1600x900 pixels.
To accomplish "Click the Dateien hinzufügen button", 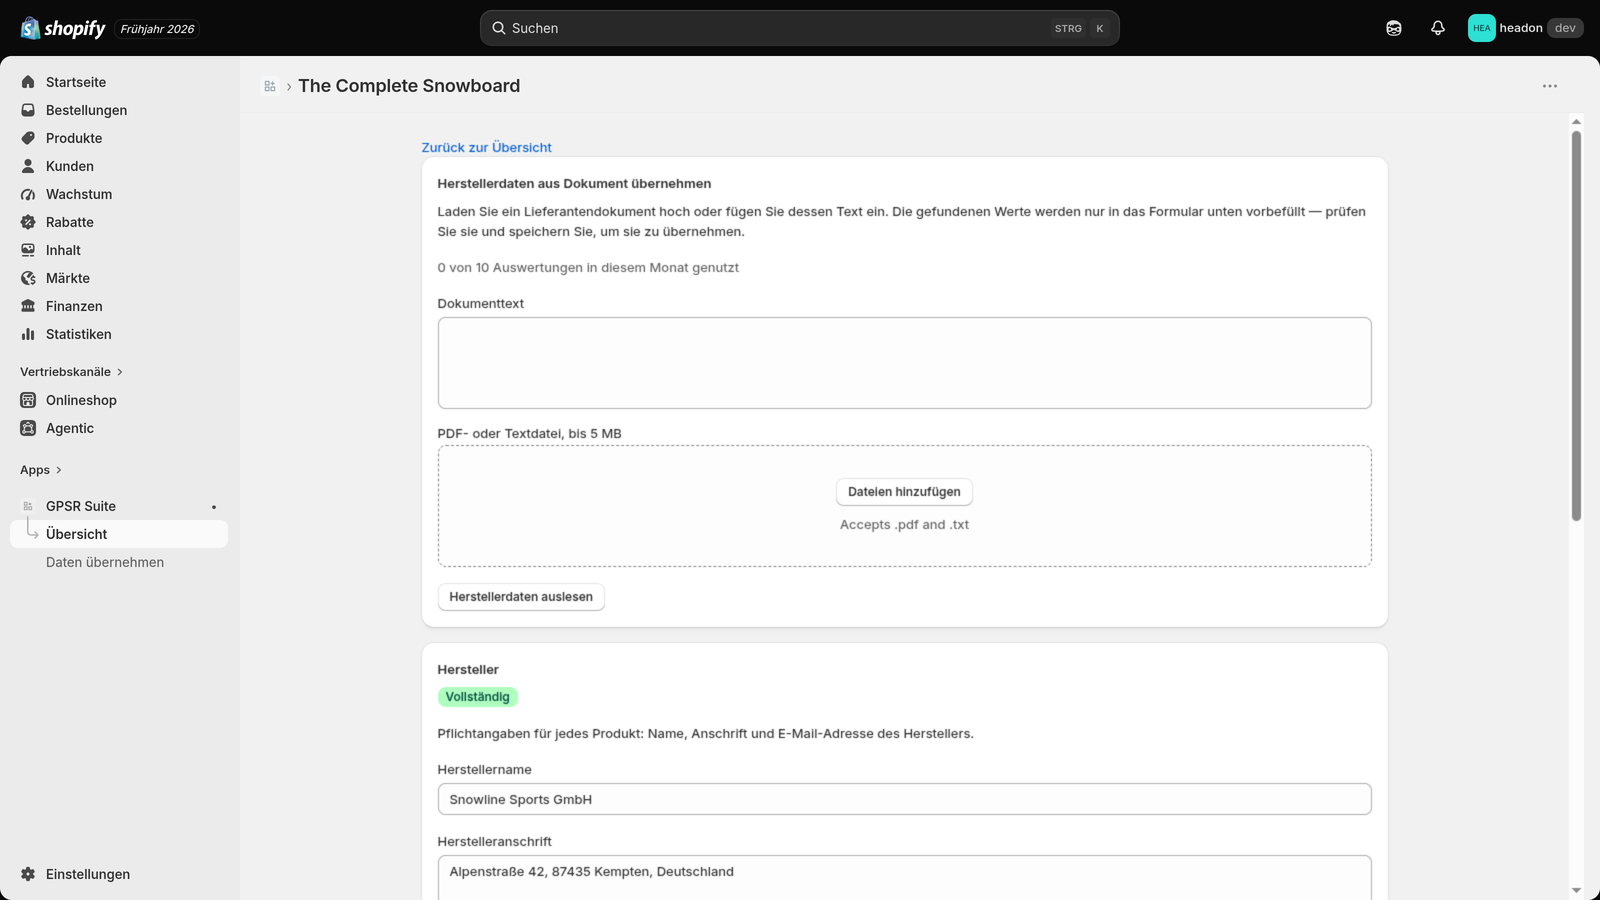I will 904,492.
